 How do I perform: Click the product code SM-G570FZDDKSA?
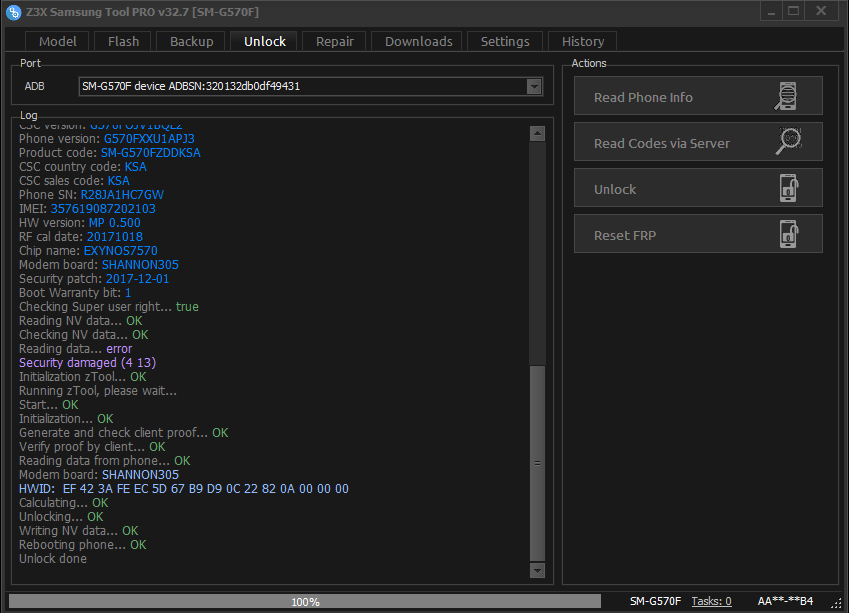(151, 153)
